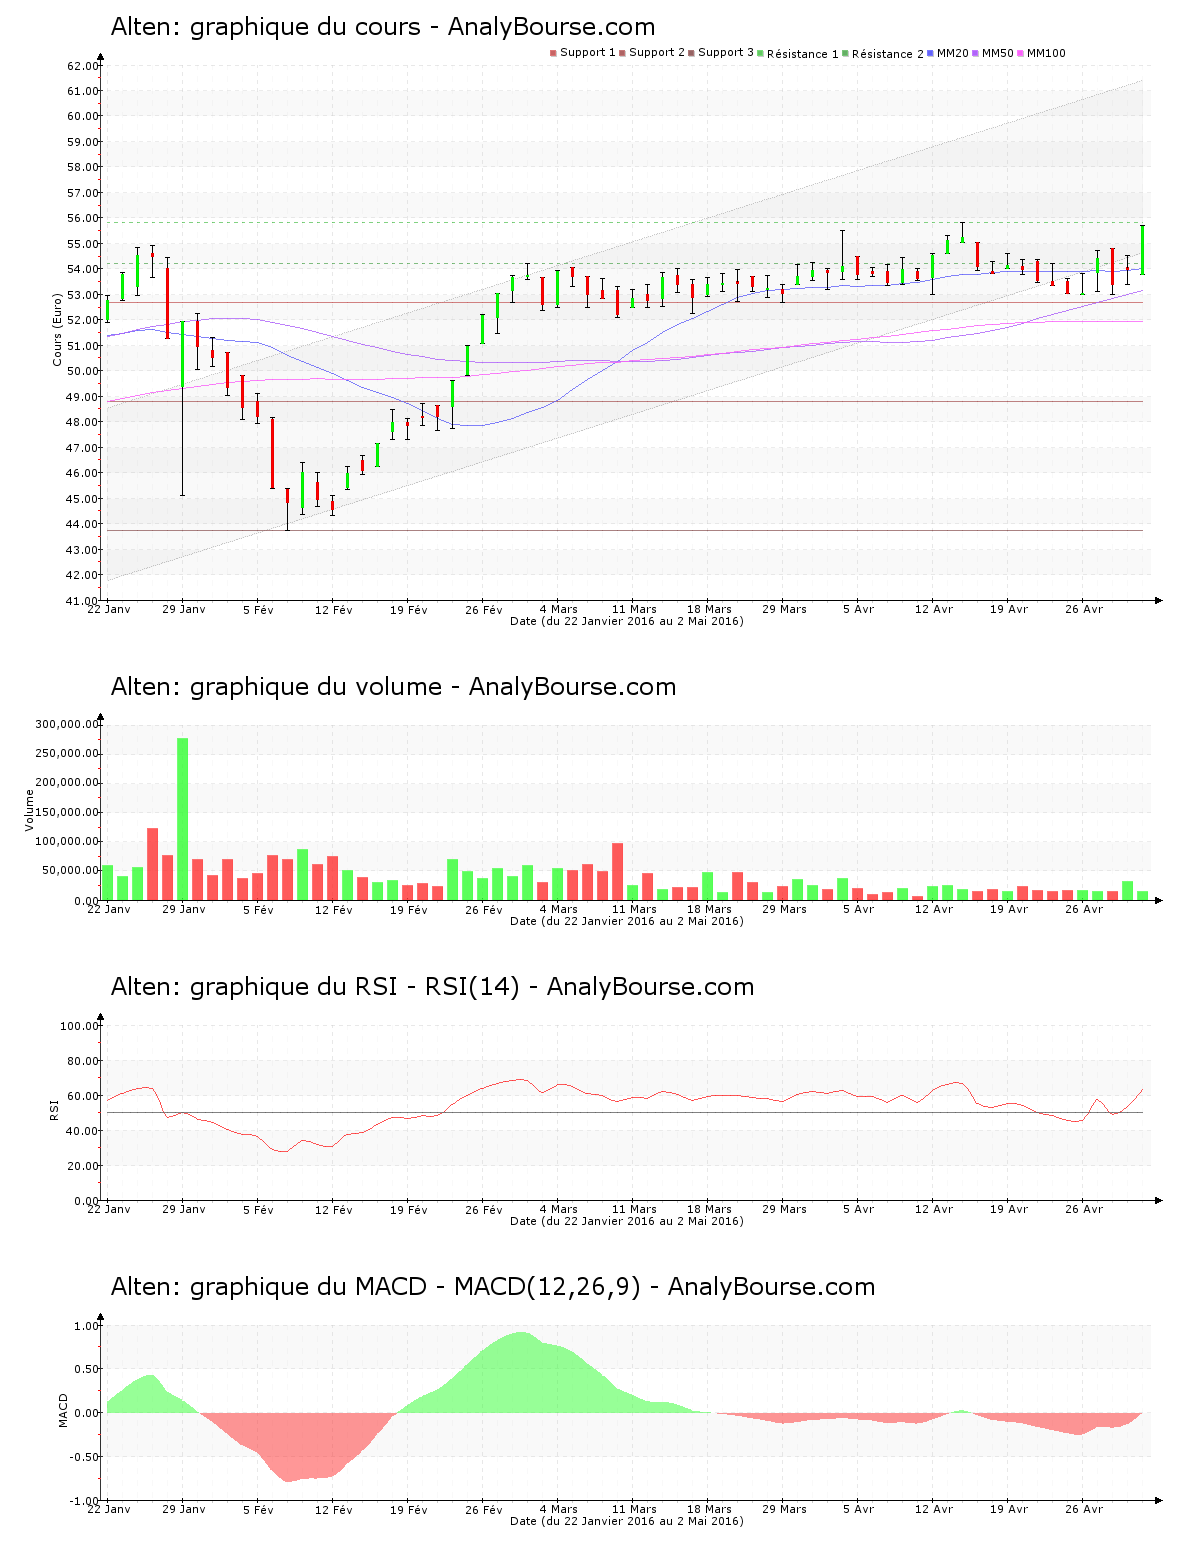Select the Support 3 legend label

[726, 53]
